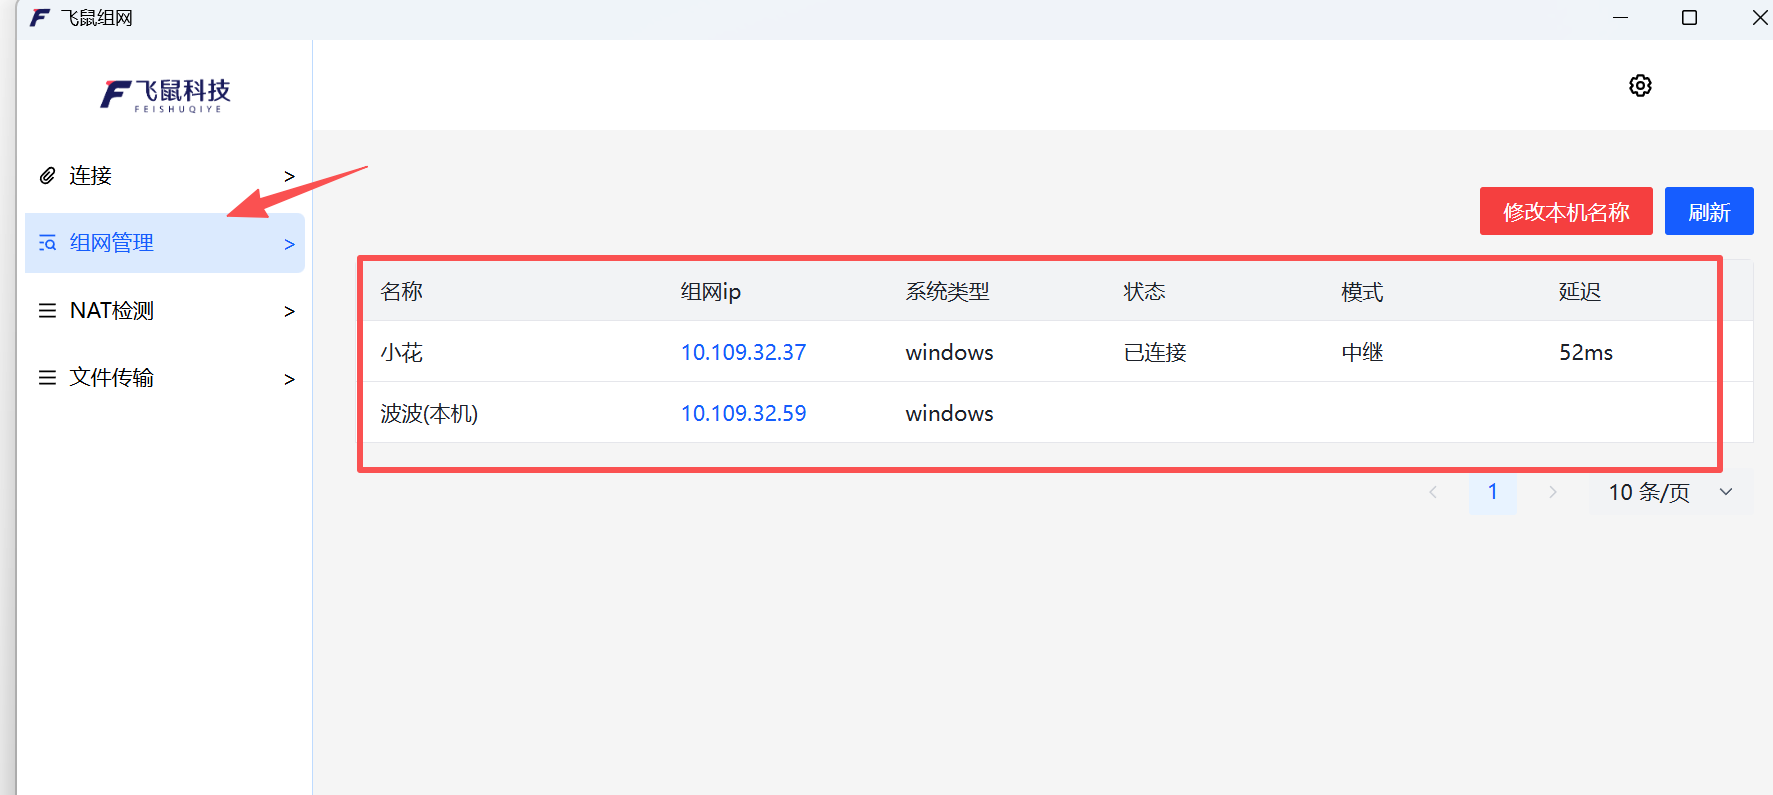Open the 10.109.32.37 IP link
This screenshot has width=1773, height=795.
tap(743, 352)
